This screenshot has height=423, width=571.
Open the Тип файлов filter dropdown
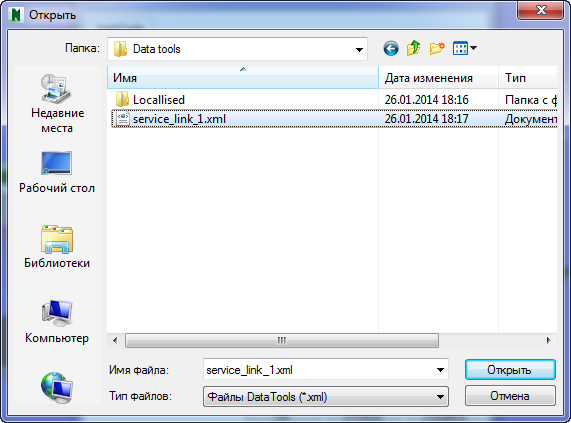[x=326, y=396]
